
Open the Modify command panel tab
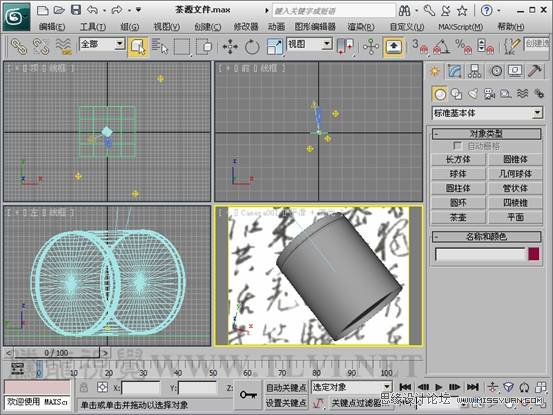[x=455, y=72]
